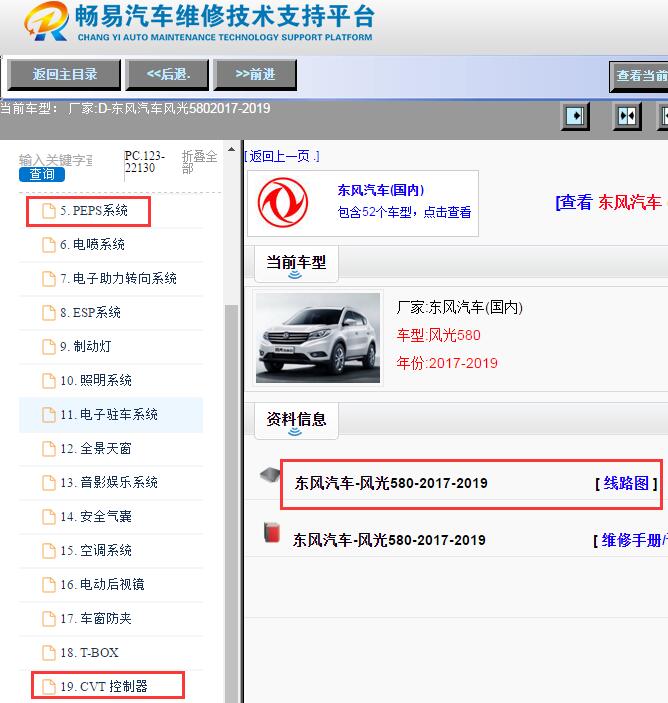Screen dimensions: 668x703
Task: Select 7. 电子助力转向系统 tree item
Action: click(x=118, y=279)
